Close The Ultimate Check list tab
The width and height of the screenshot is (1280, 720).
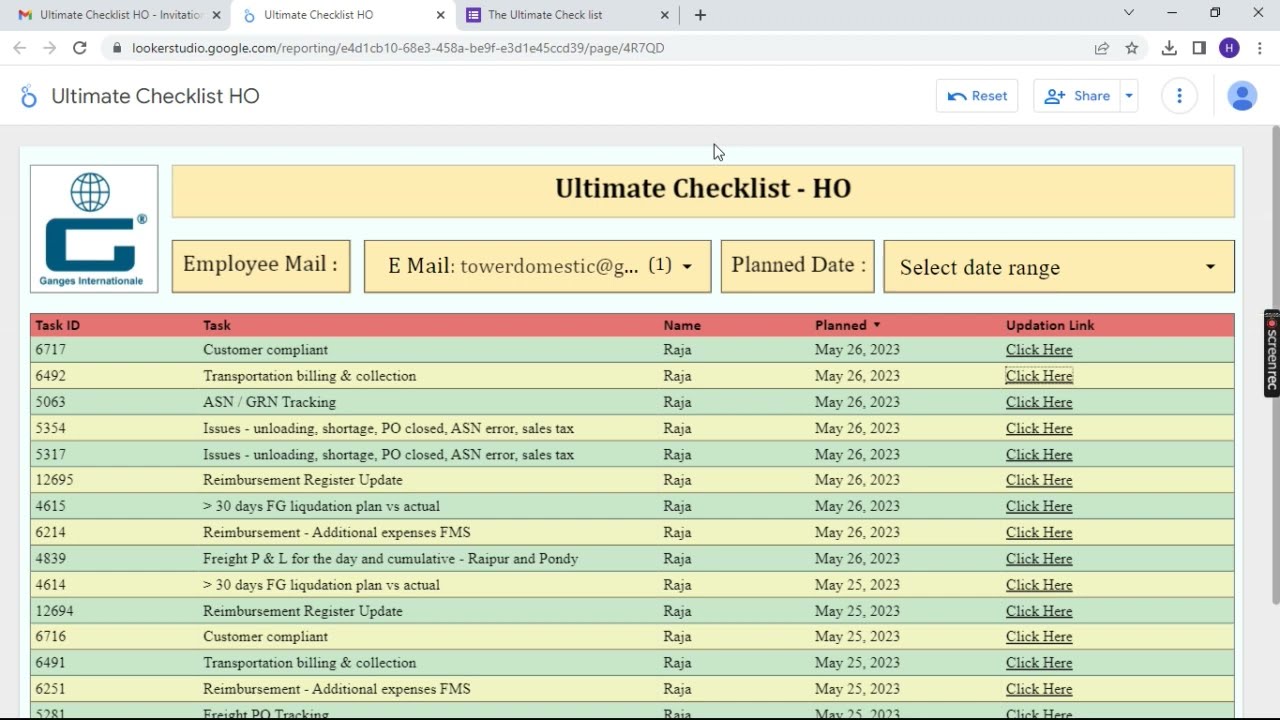click(x=665, y=15)
